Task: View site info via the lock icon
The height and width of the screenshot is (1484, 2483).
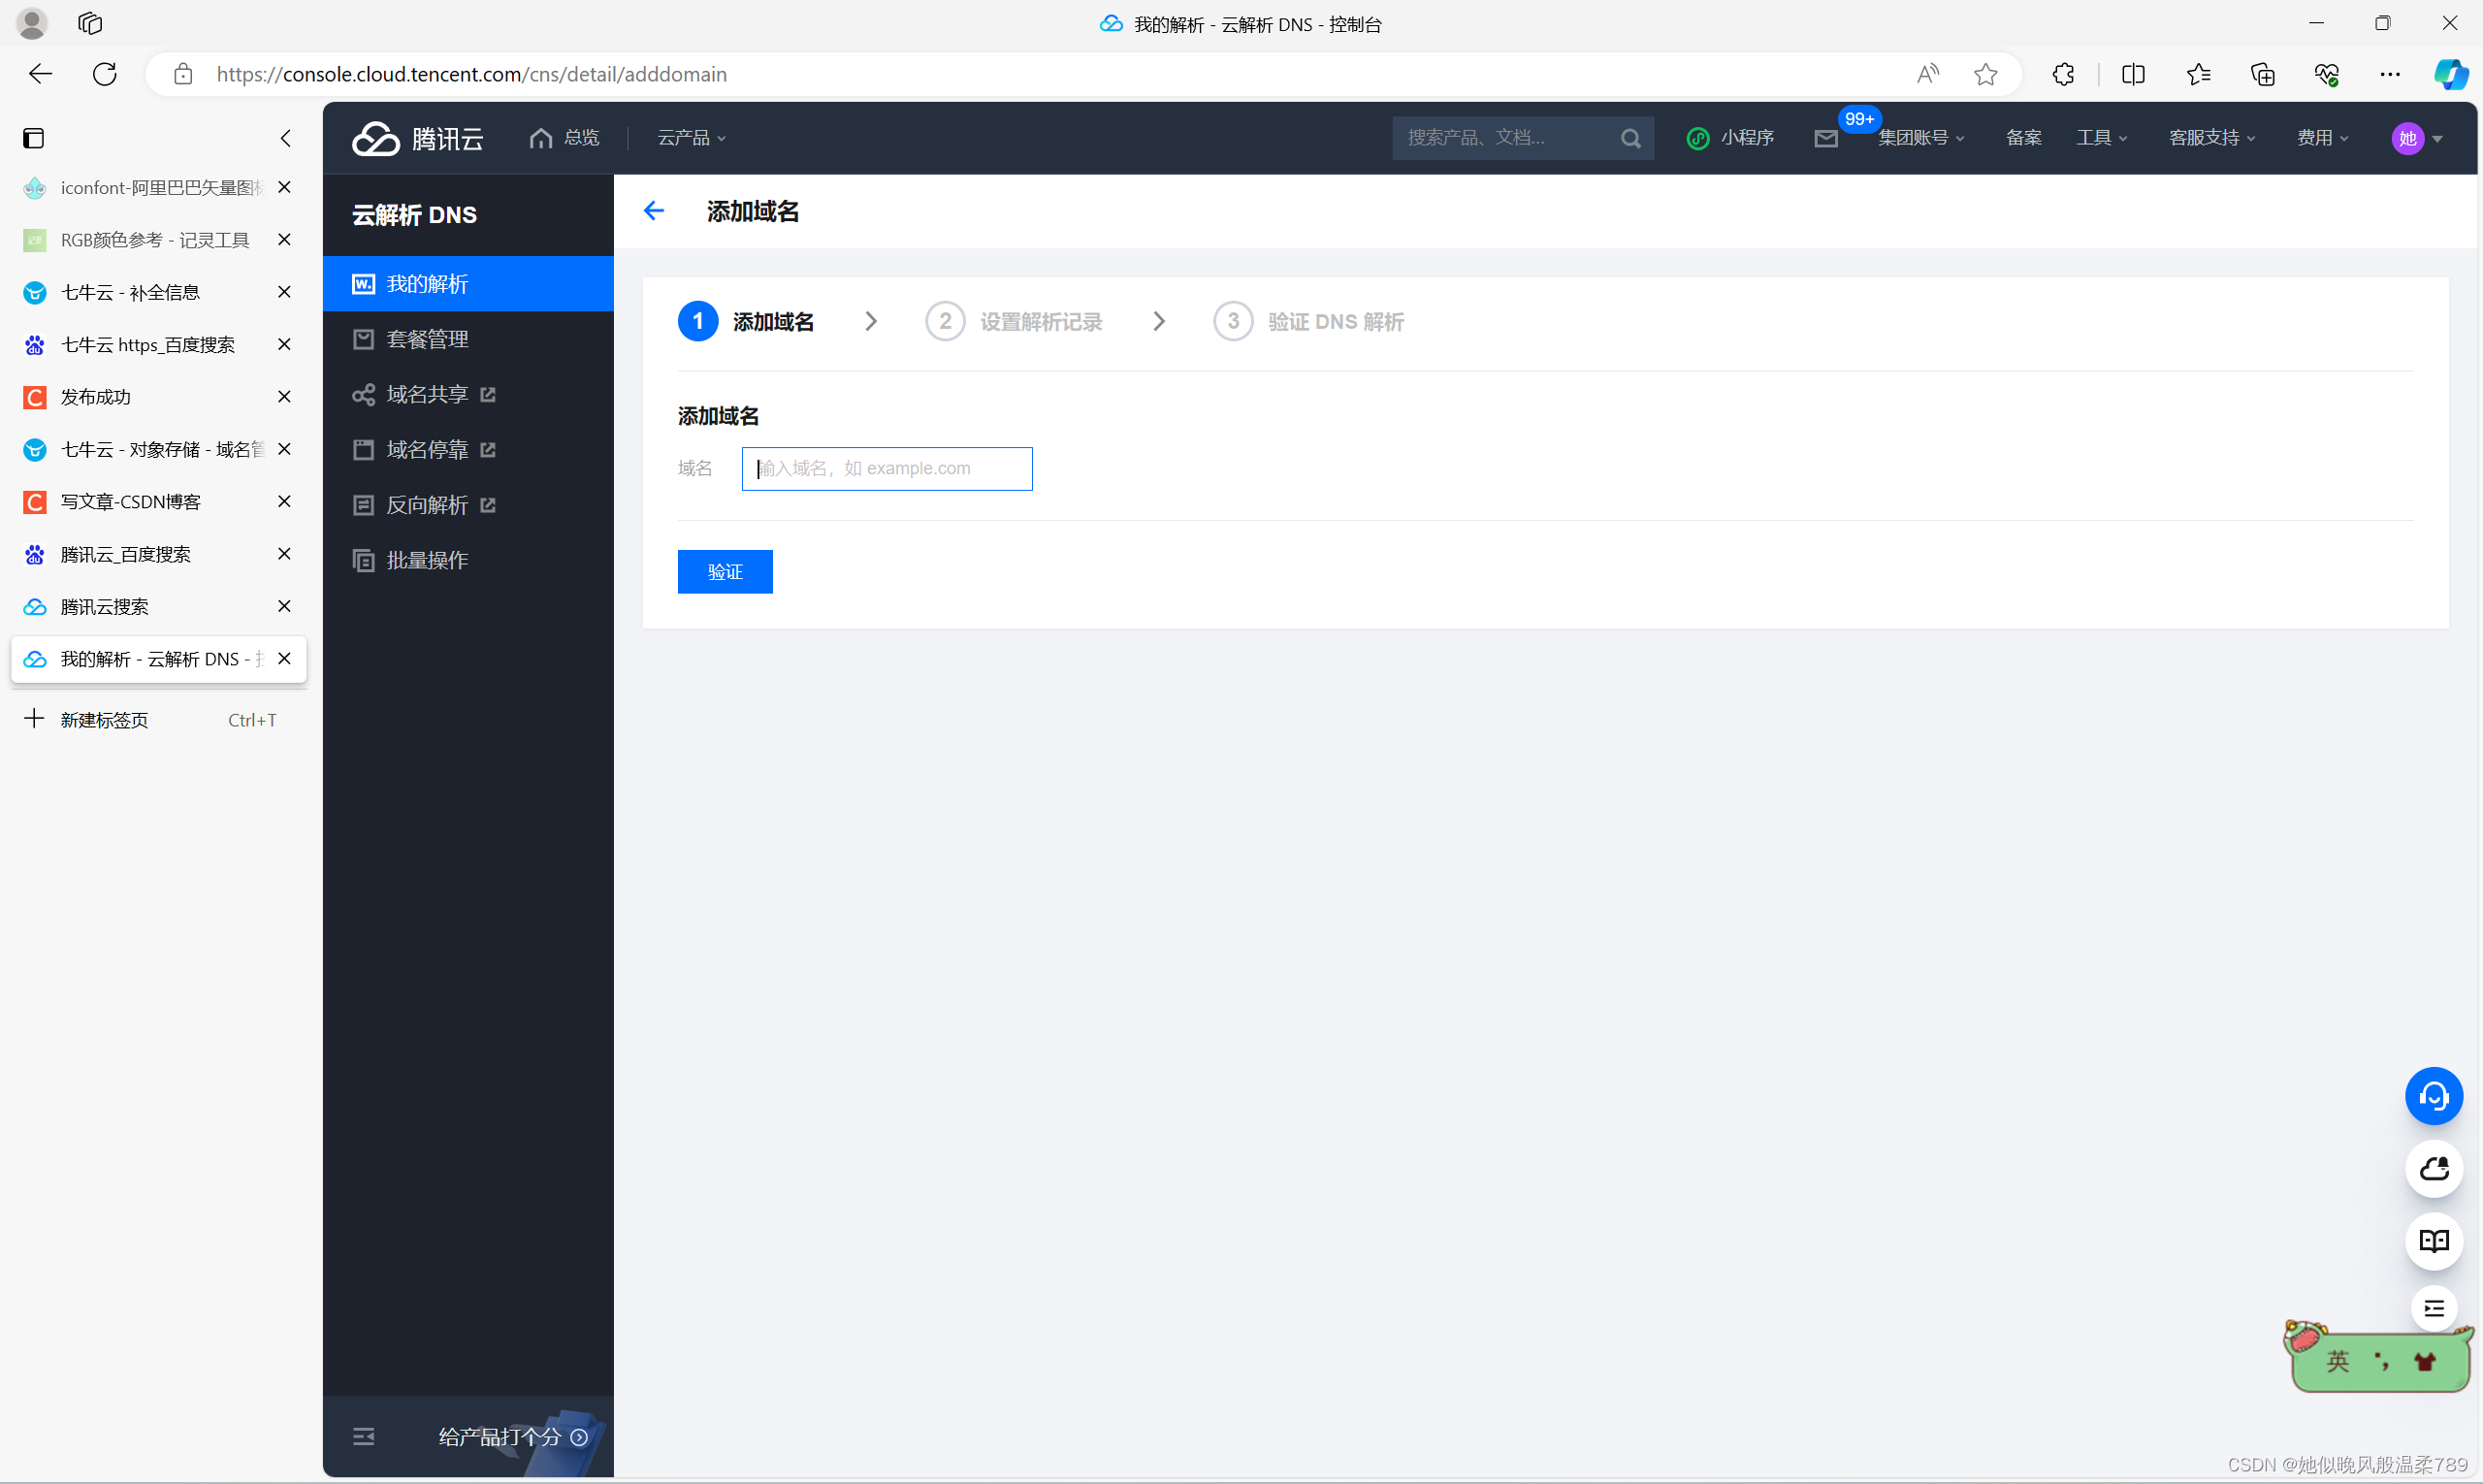Action: pos(183,74)
